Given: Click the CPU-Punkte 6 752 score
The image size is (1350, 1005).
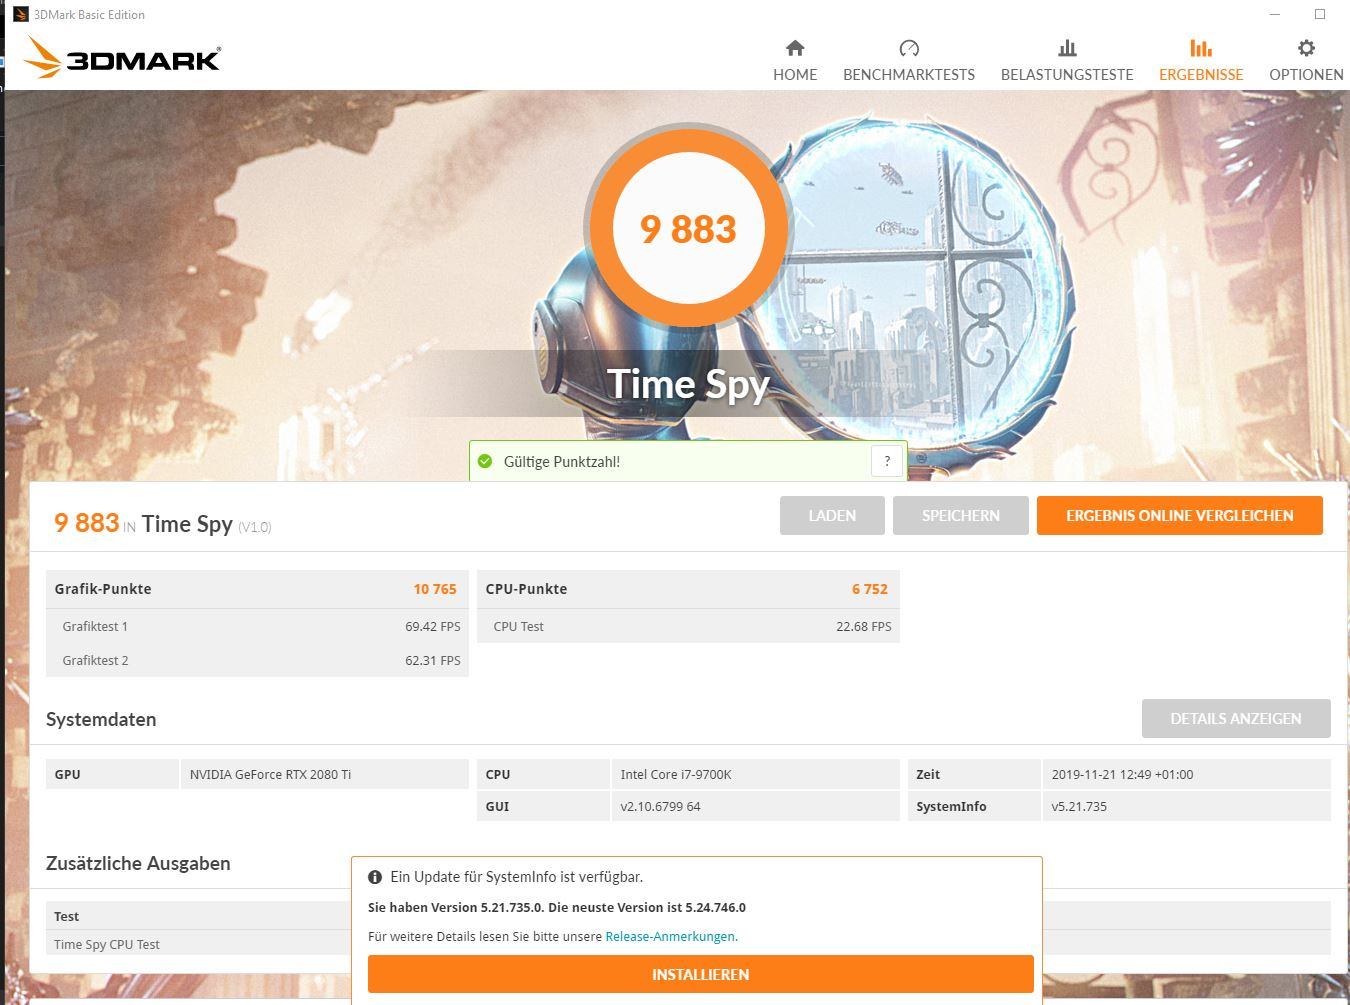Looking at the screenshot, I should pos(870,589).
